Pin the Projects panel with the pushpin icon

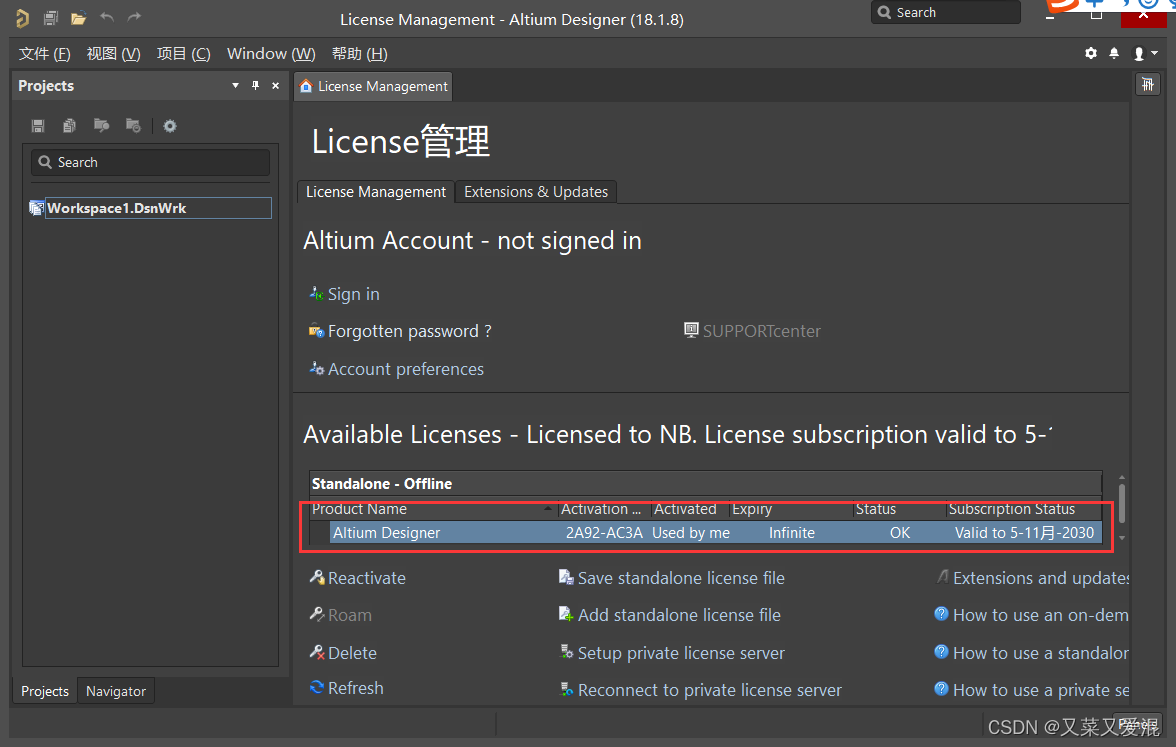[255, 86]
